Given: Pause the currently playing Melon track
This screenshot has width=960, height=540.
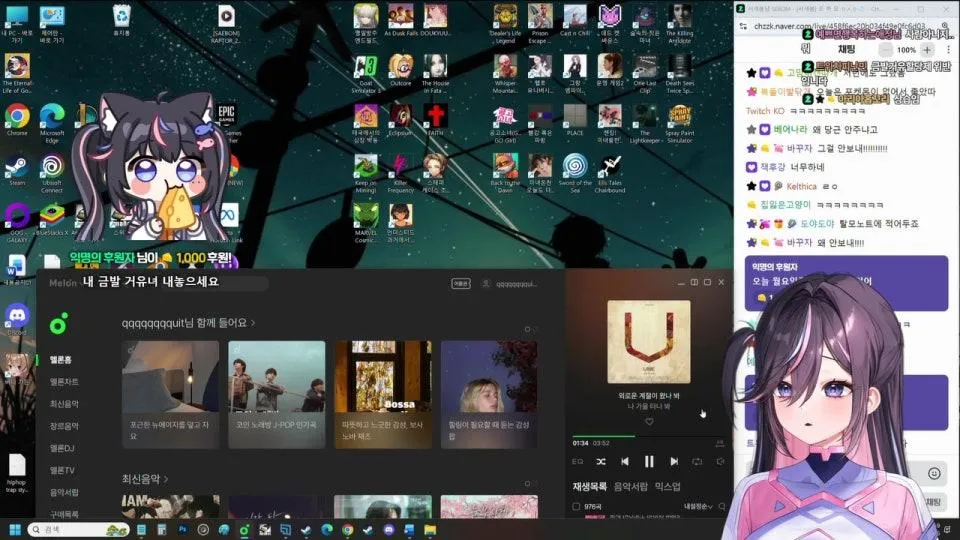Looking at the screenshot, I should click(x=649, y=461).
